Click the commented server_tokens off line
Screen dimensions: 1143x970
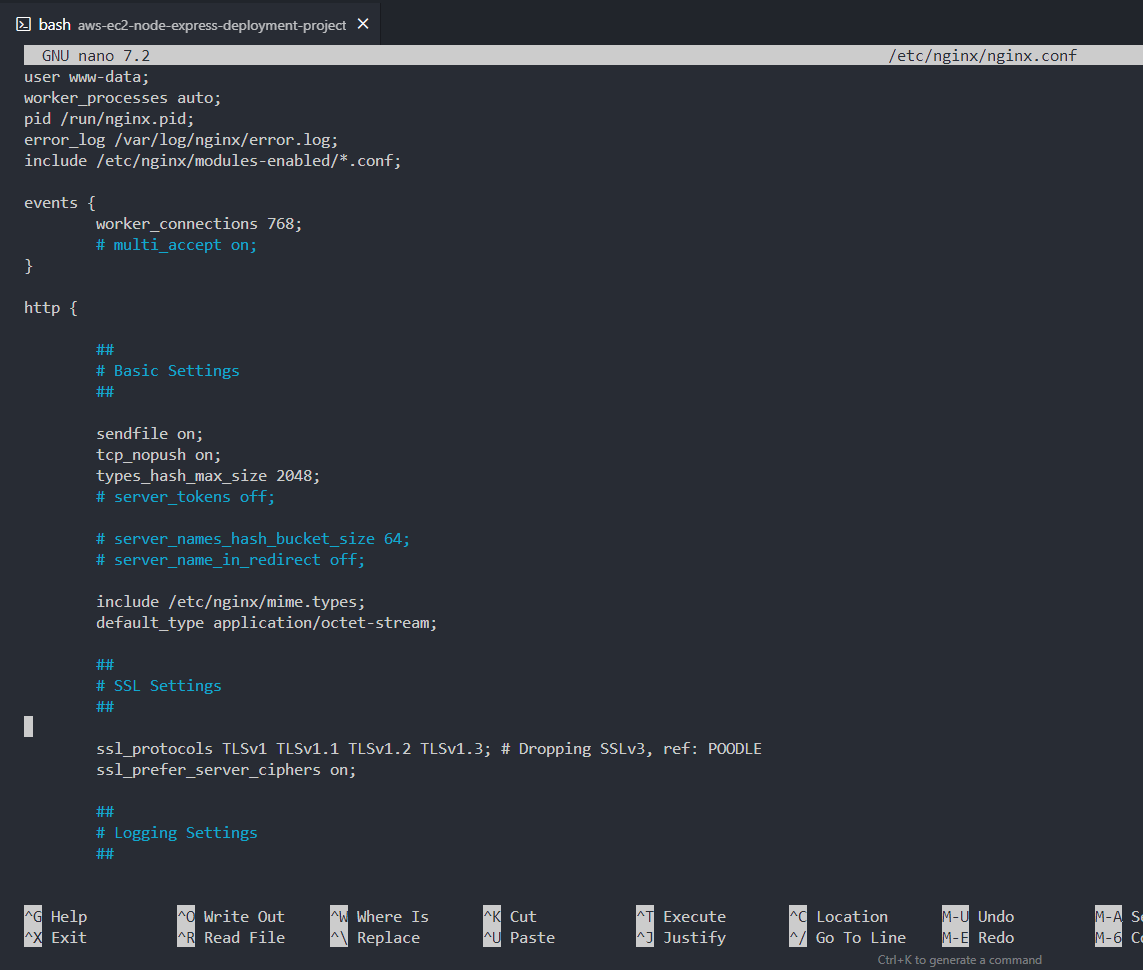185,497
